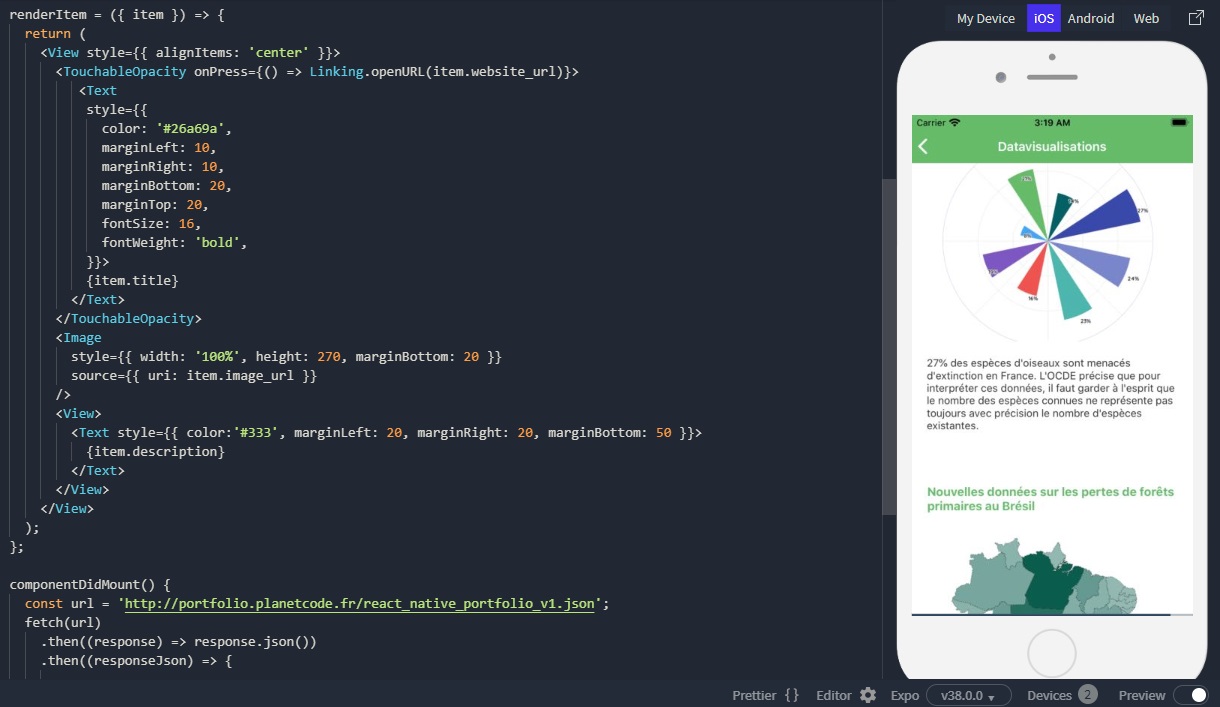The height and width of the screenshot is (707, 1220).
Task: Toggle the Preview switch off
Action: 1190,695
